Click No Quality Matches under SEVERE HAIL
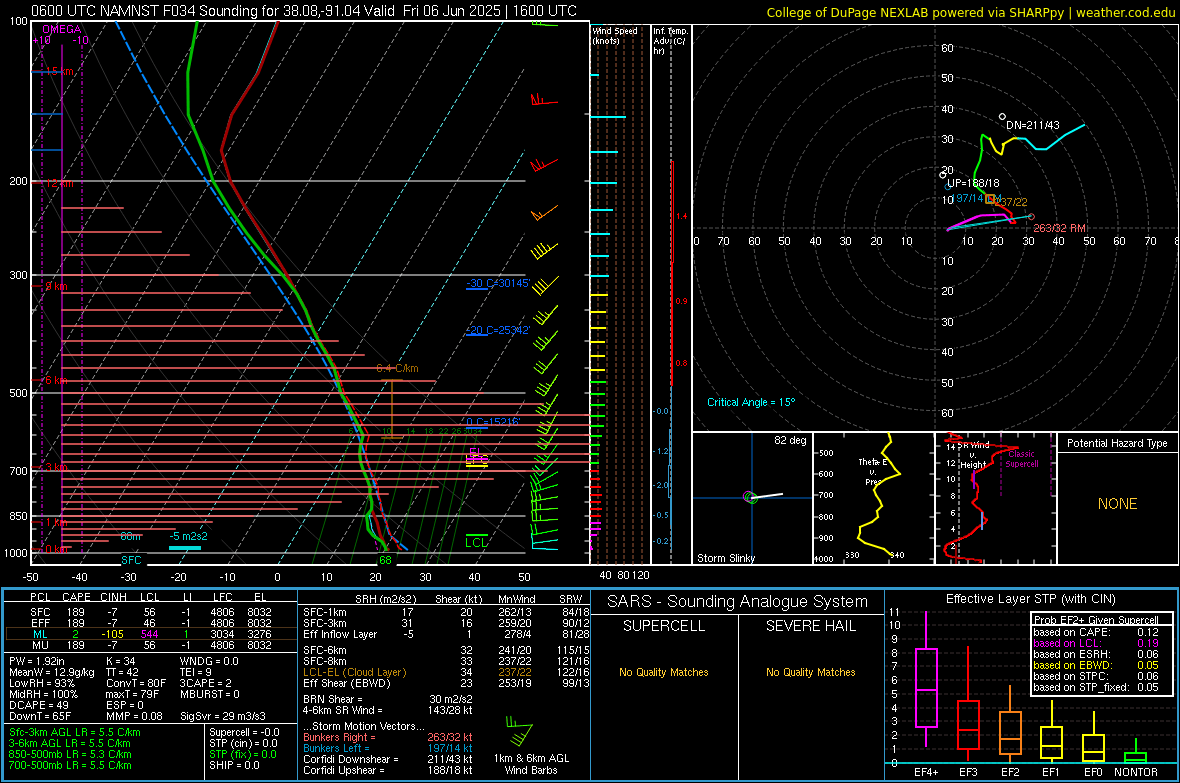The image size is (1180, 783). tap(810, 672)
